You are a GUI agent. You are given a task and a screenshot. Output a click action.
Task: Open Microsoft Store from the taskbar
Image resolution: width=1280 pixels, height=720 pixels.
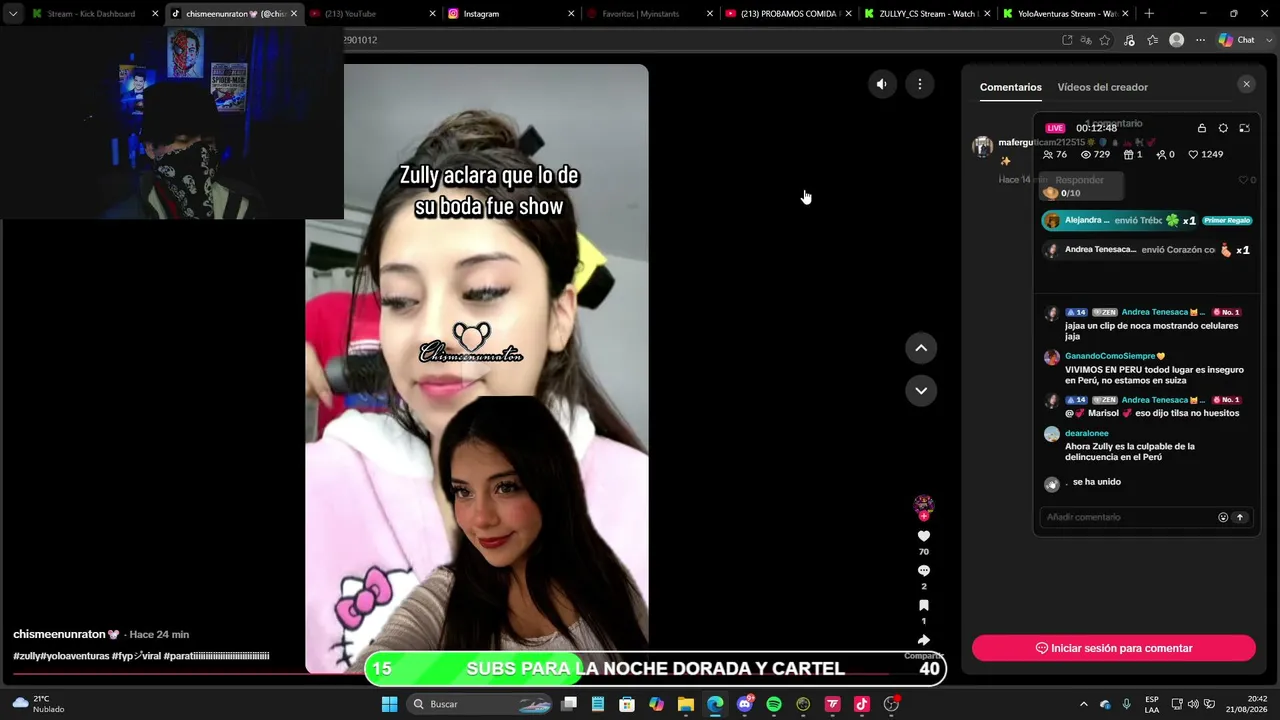point(627,704)
